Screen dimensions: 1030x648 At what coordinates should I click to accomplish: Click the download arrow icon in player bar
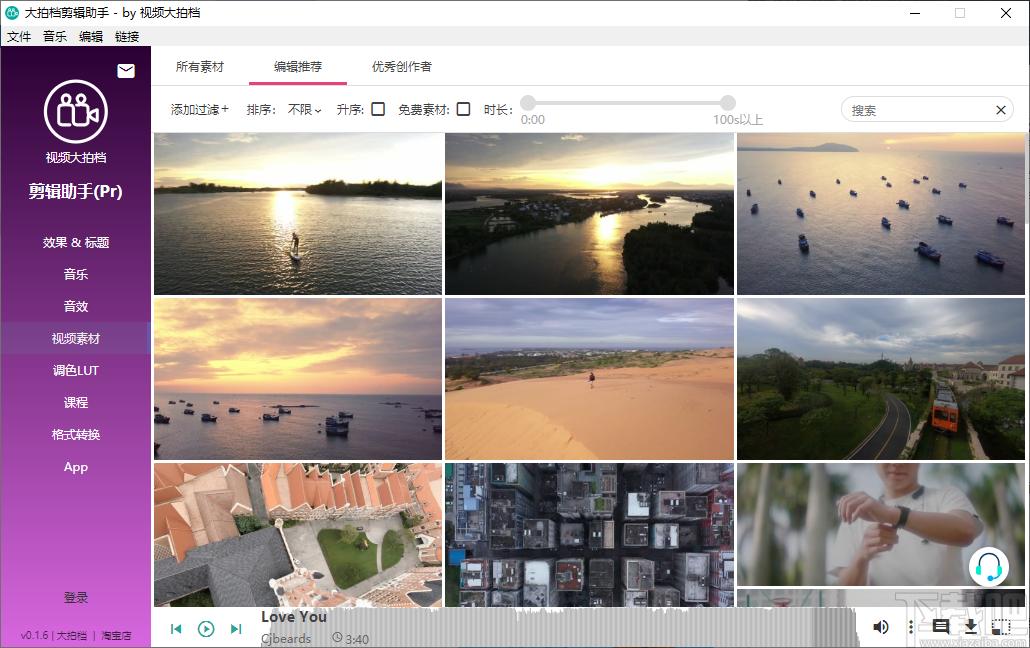(x=970, y=626)
